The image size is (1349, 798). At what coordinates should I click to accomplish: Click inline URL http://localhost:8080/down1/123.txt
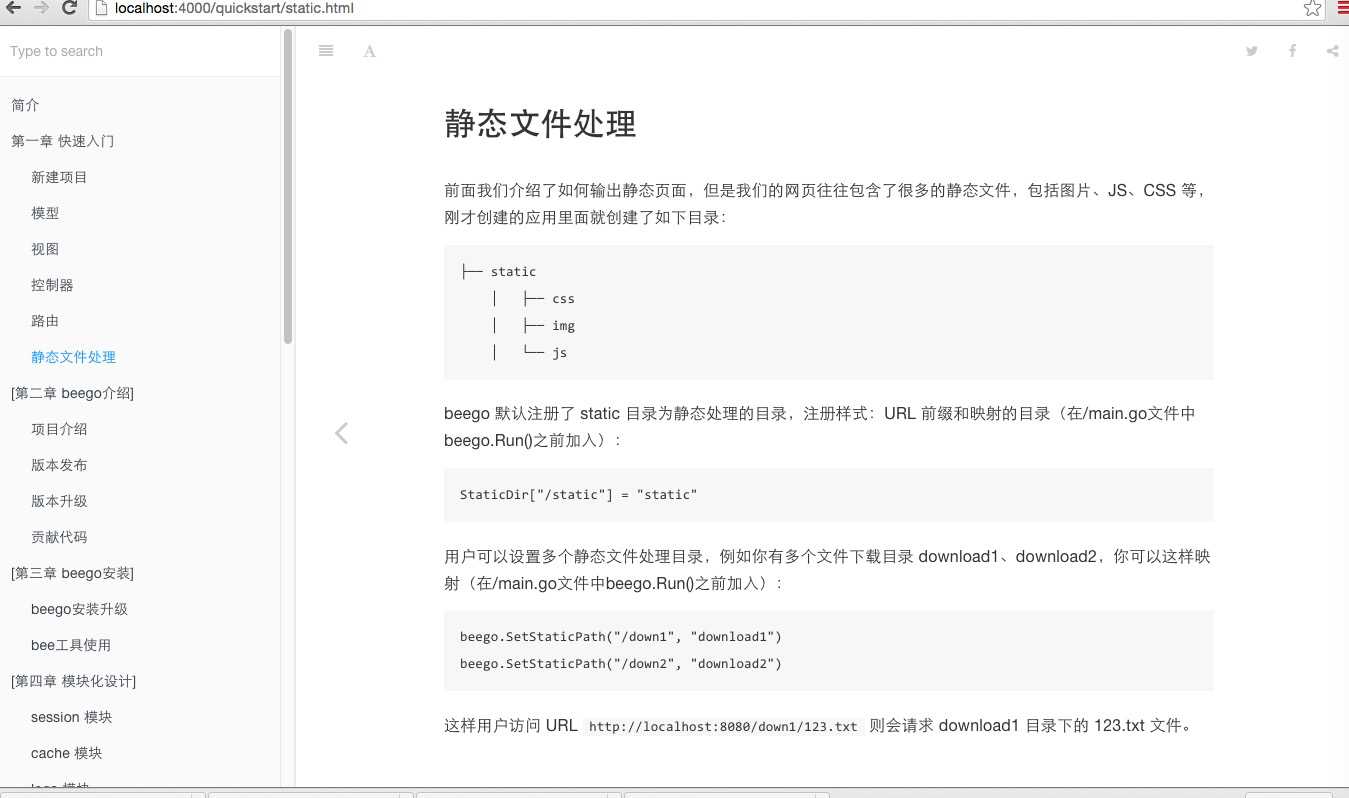(x=723, y=727)
